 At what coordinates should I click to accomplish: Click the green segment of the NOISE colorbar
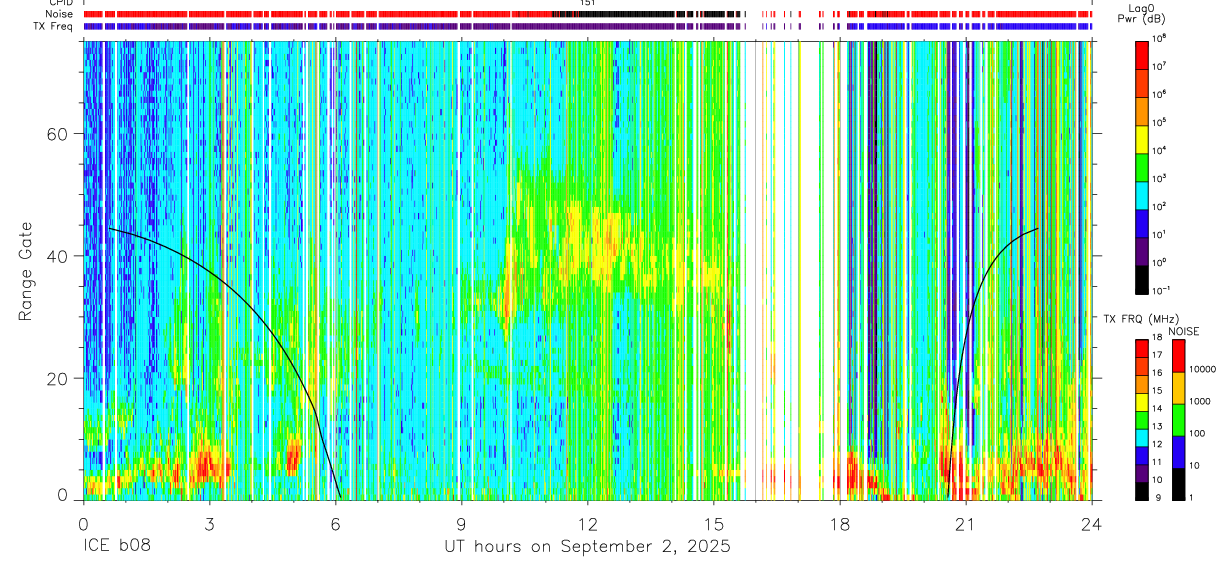coord(1180,419)
